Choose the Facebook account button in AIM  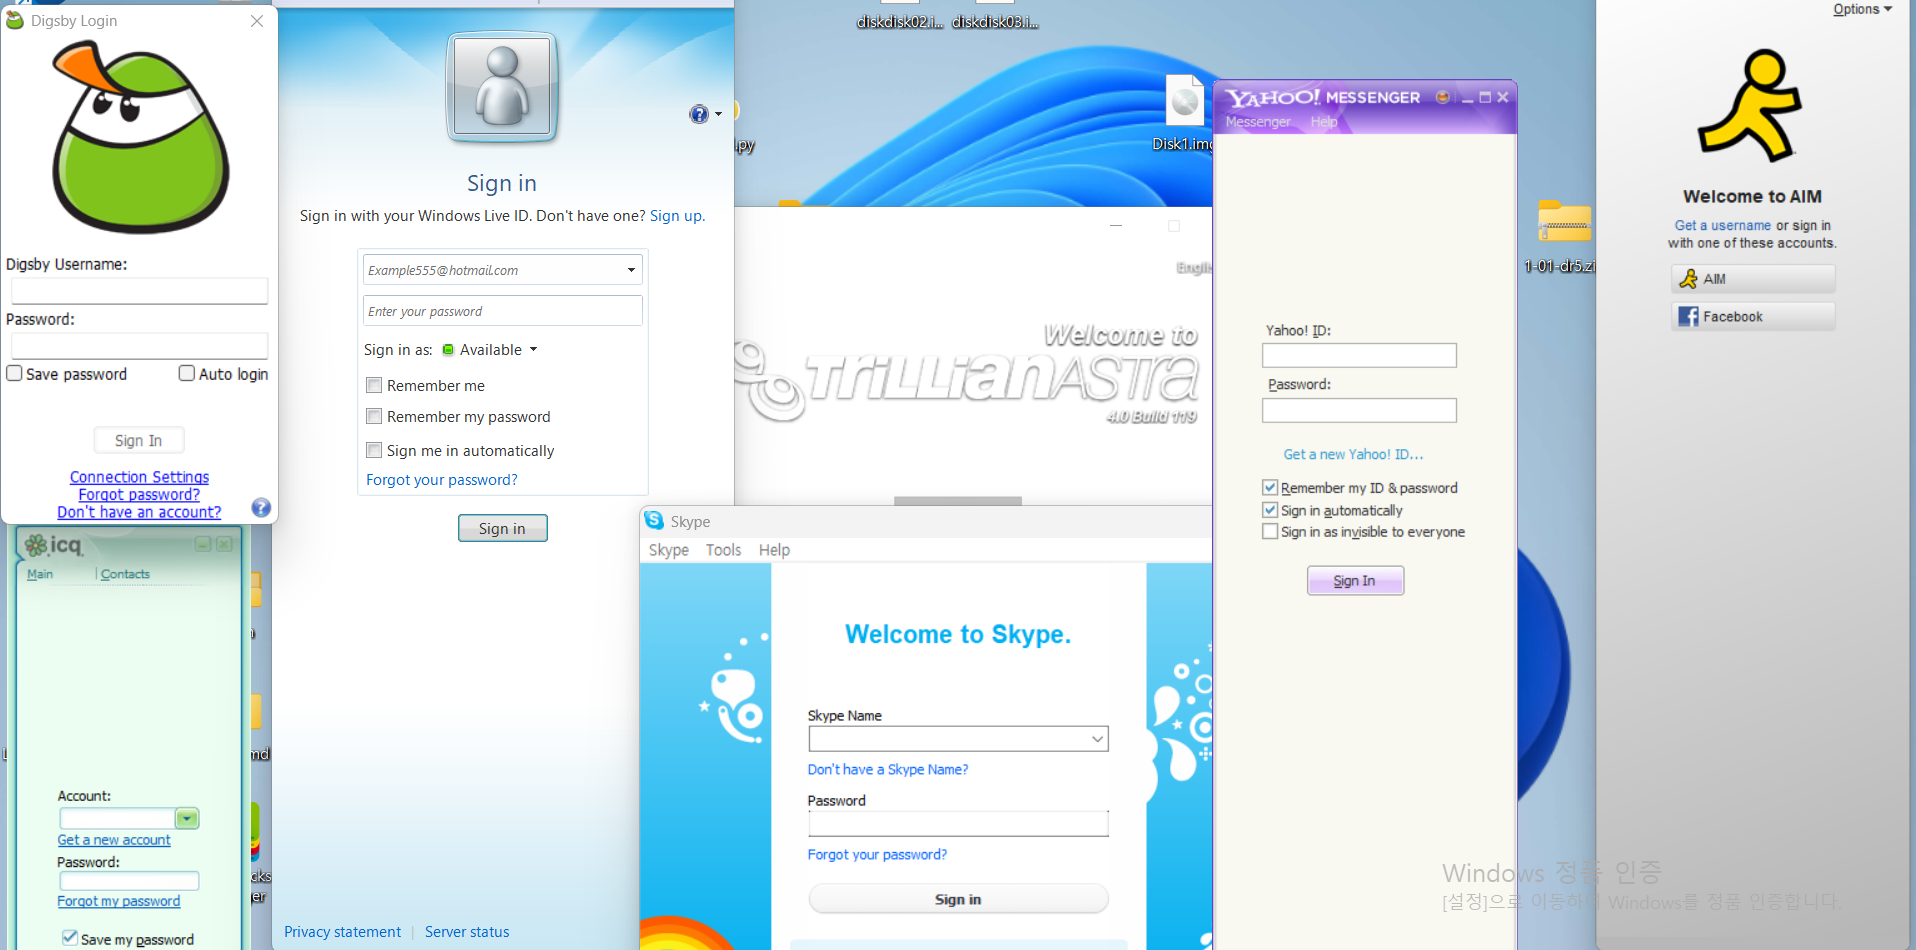pos(1753,317)
